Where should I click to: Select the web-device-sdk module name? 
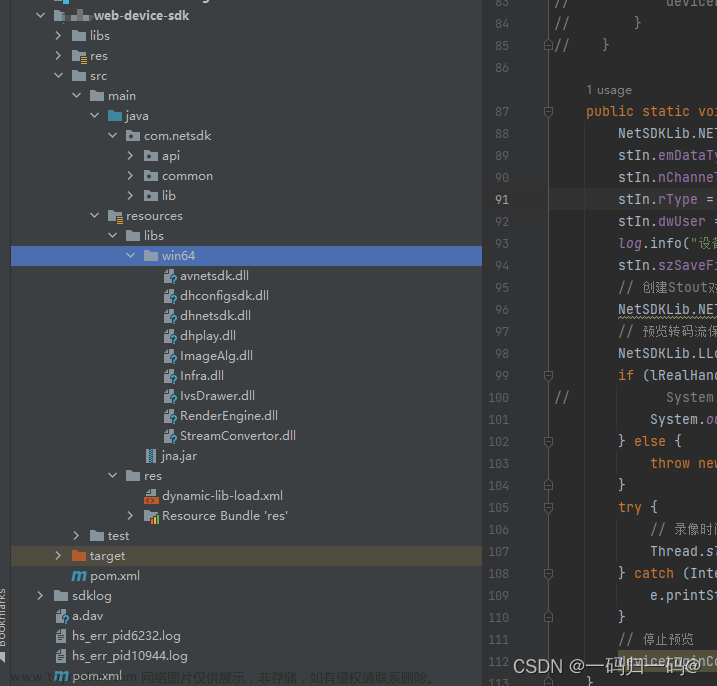pyautogui.click(x=141, y=16)
